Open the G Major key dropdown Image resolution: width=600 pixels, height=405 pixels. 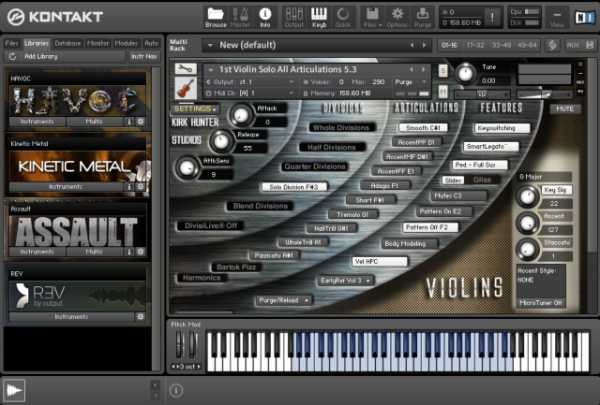(x=544, y=177)
